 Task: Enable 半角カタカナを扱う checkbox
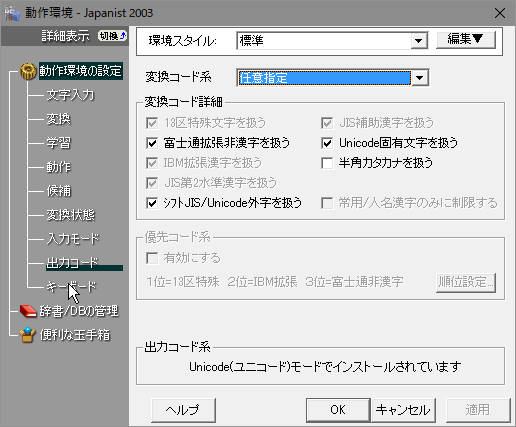(327, 163)
